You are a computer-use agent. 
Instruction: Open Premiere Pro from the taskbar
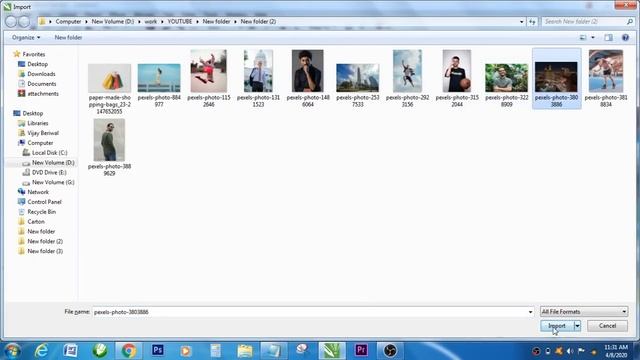click(361, 351)
